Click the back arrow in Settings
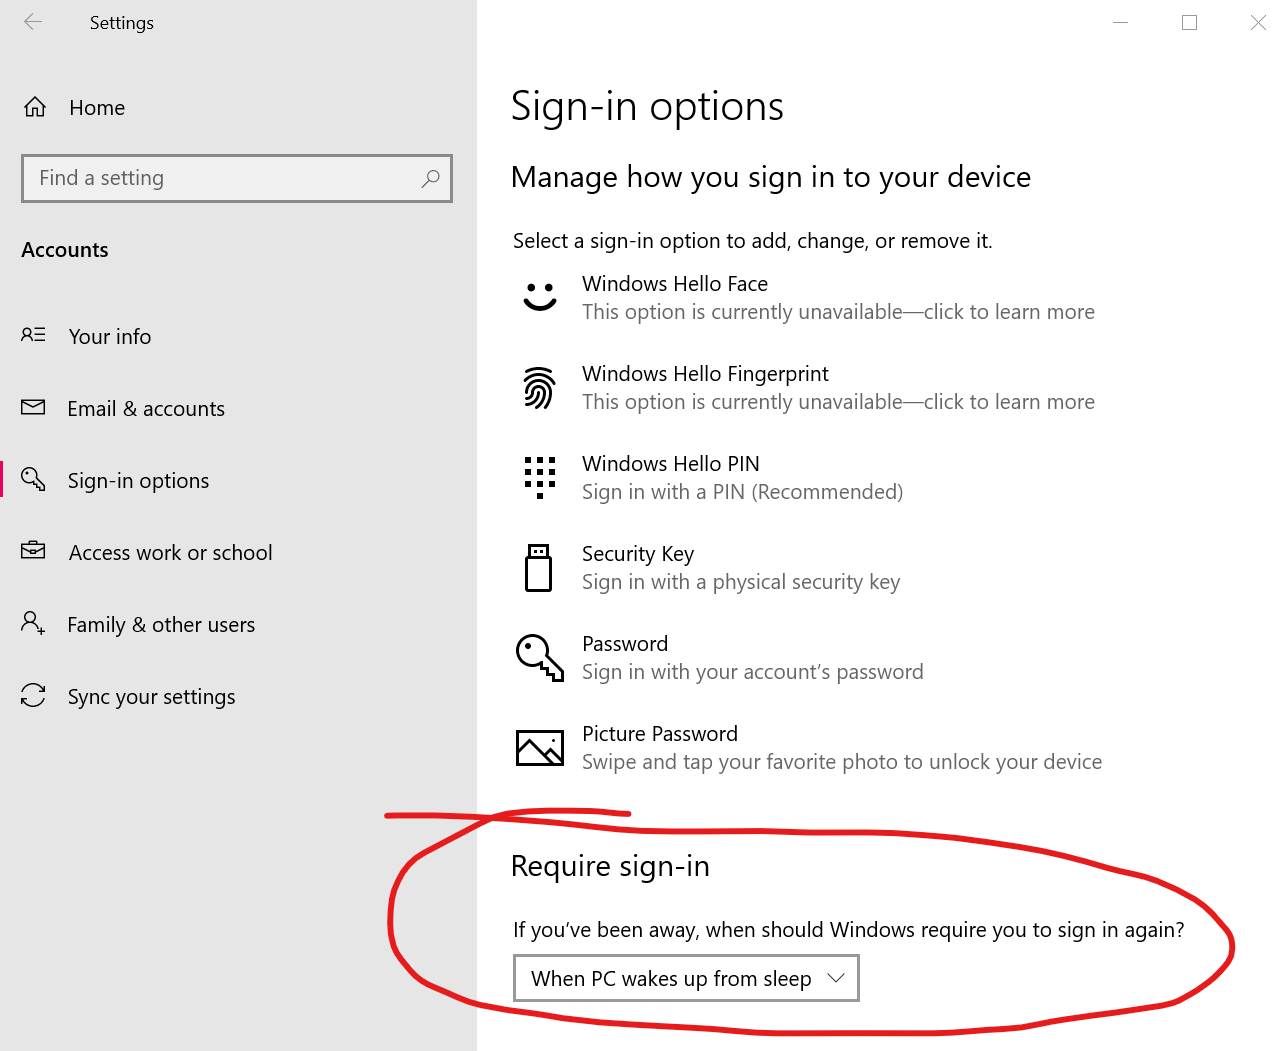Screen dimensions: 1285x1051 (33, 22)
